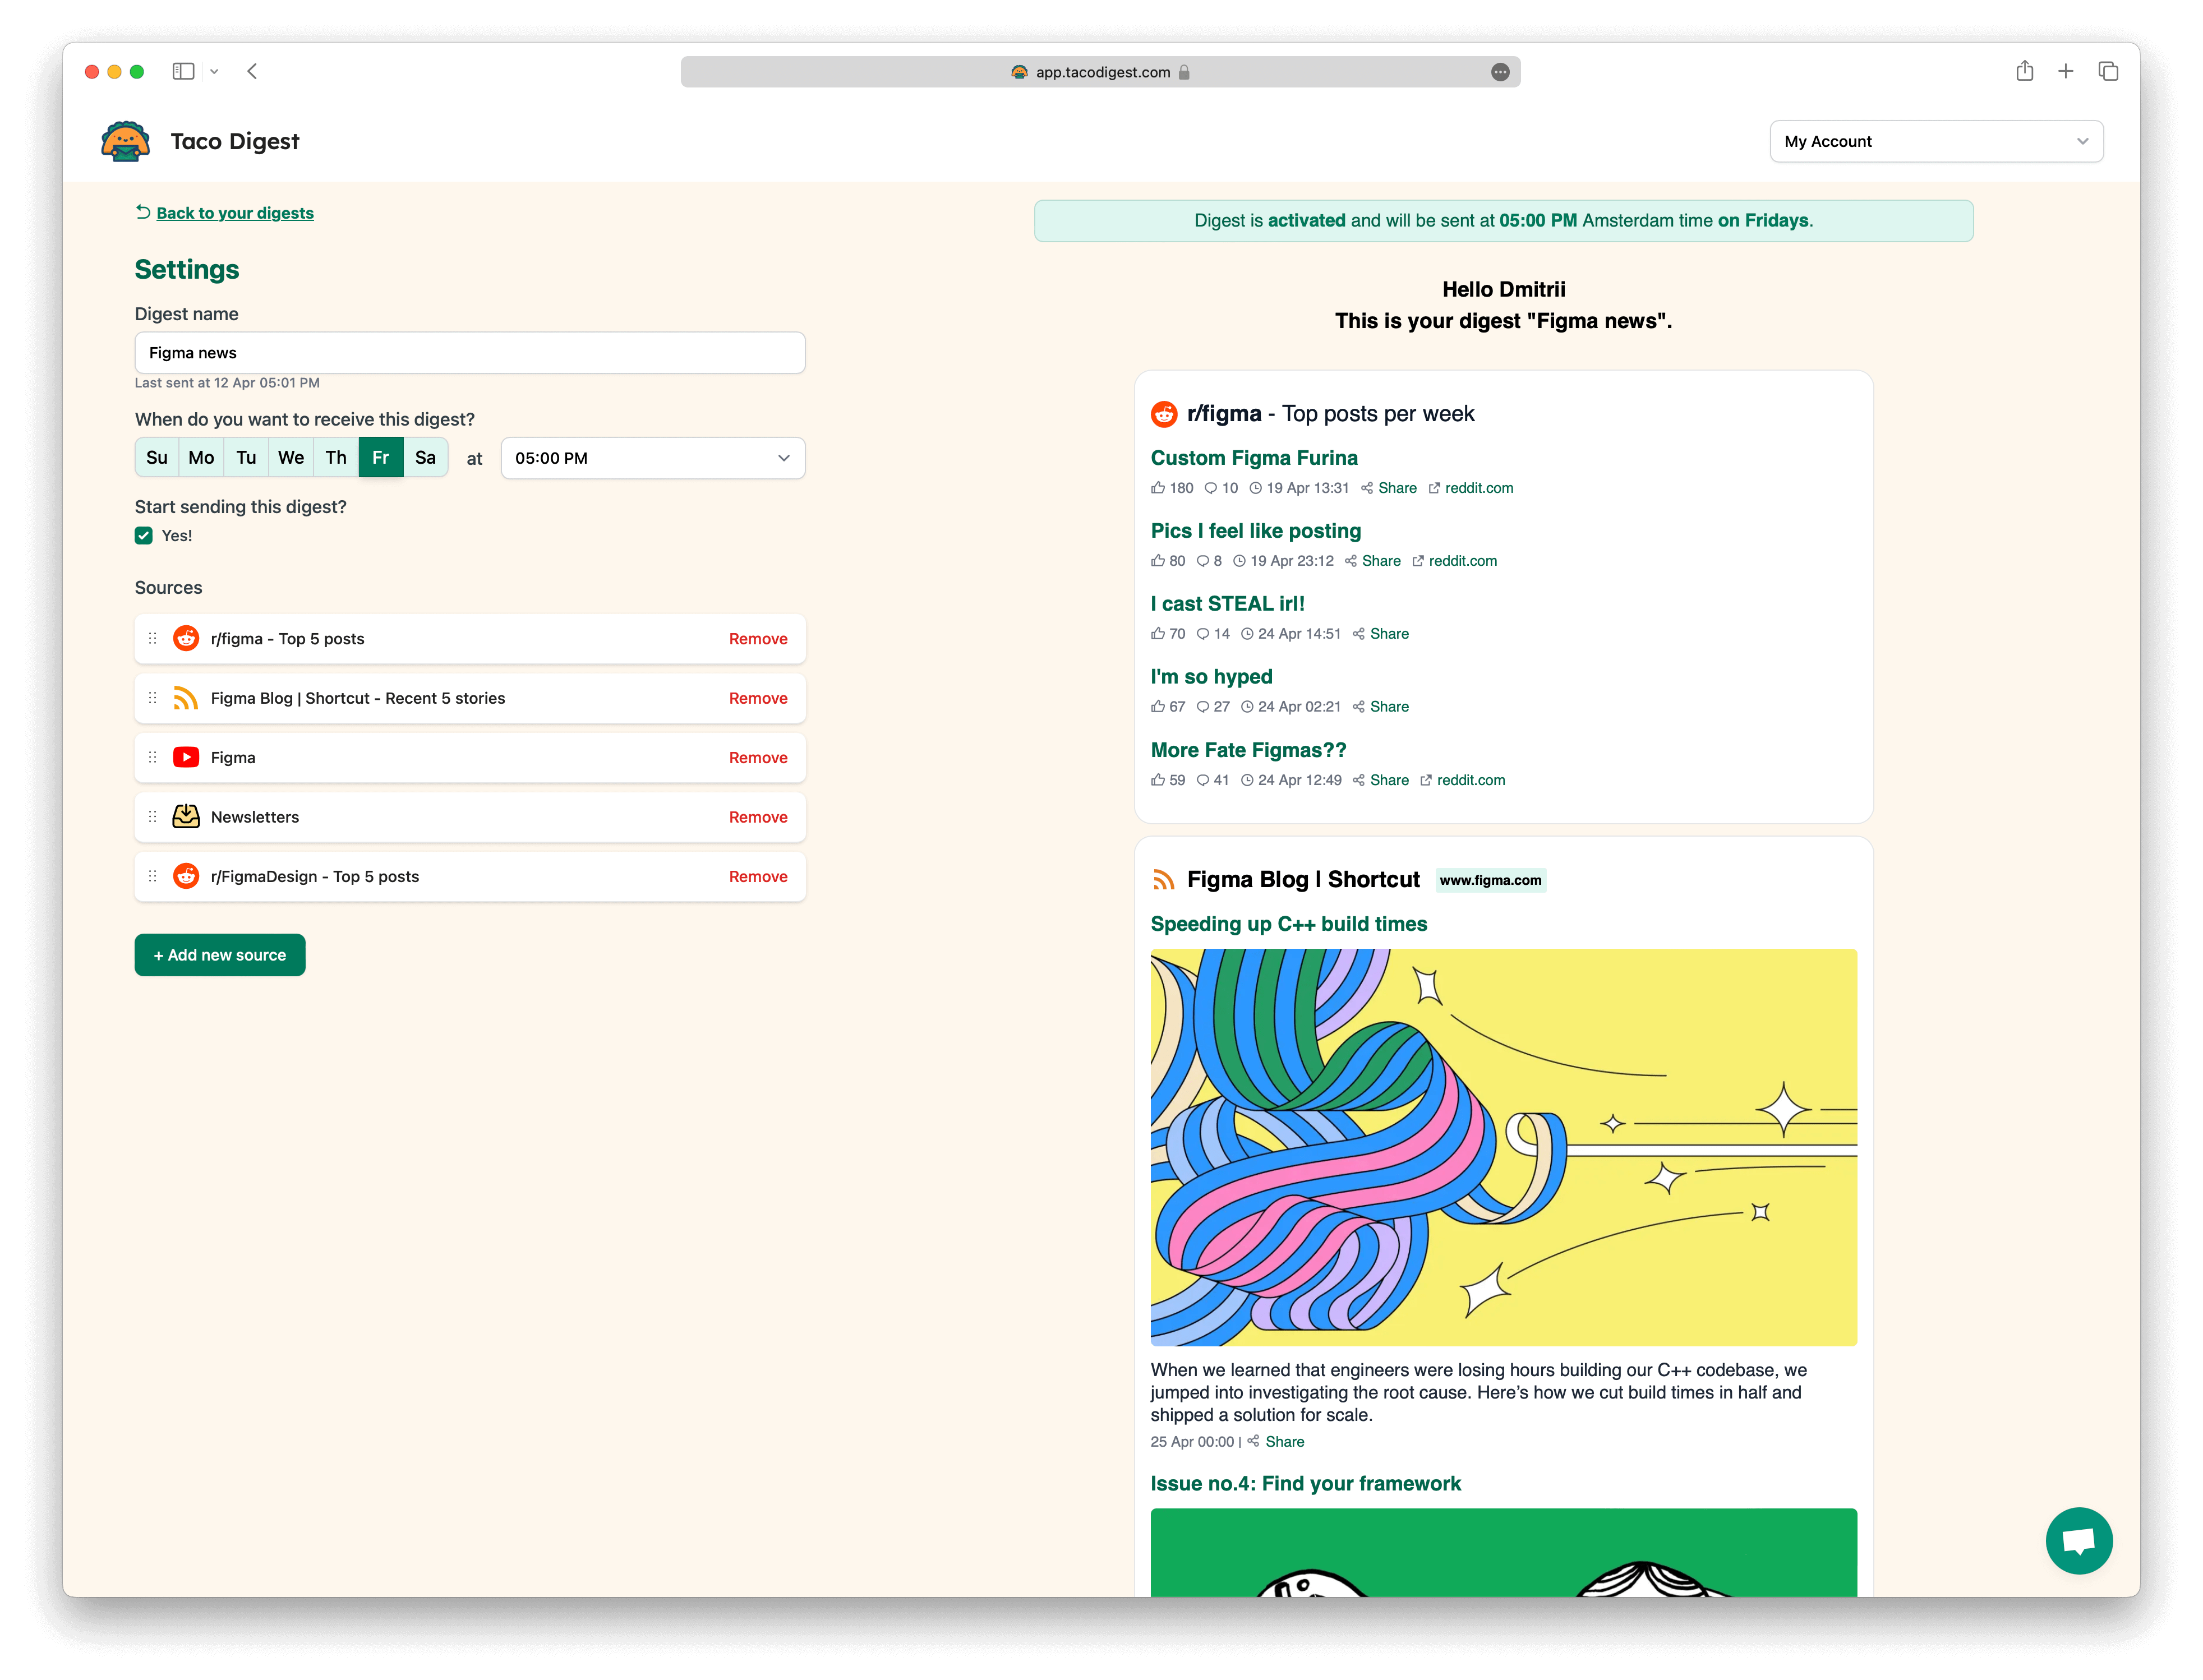Click Reddit icon in r/figma preview header
Viewport: 2203px width, 1680px height.
[1164, 414]
